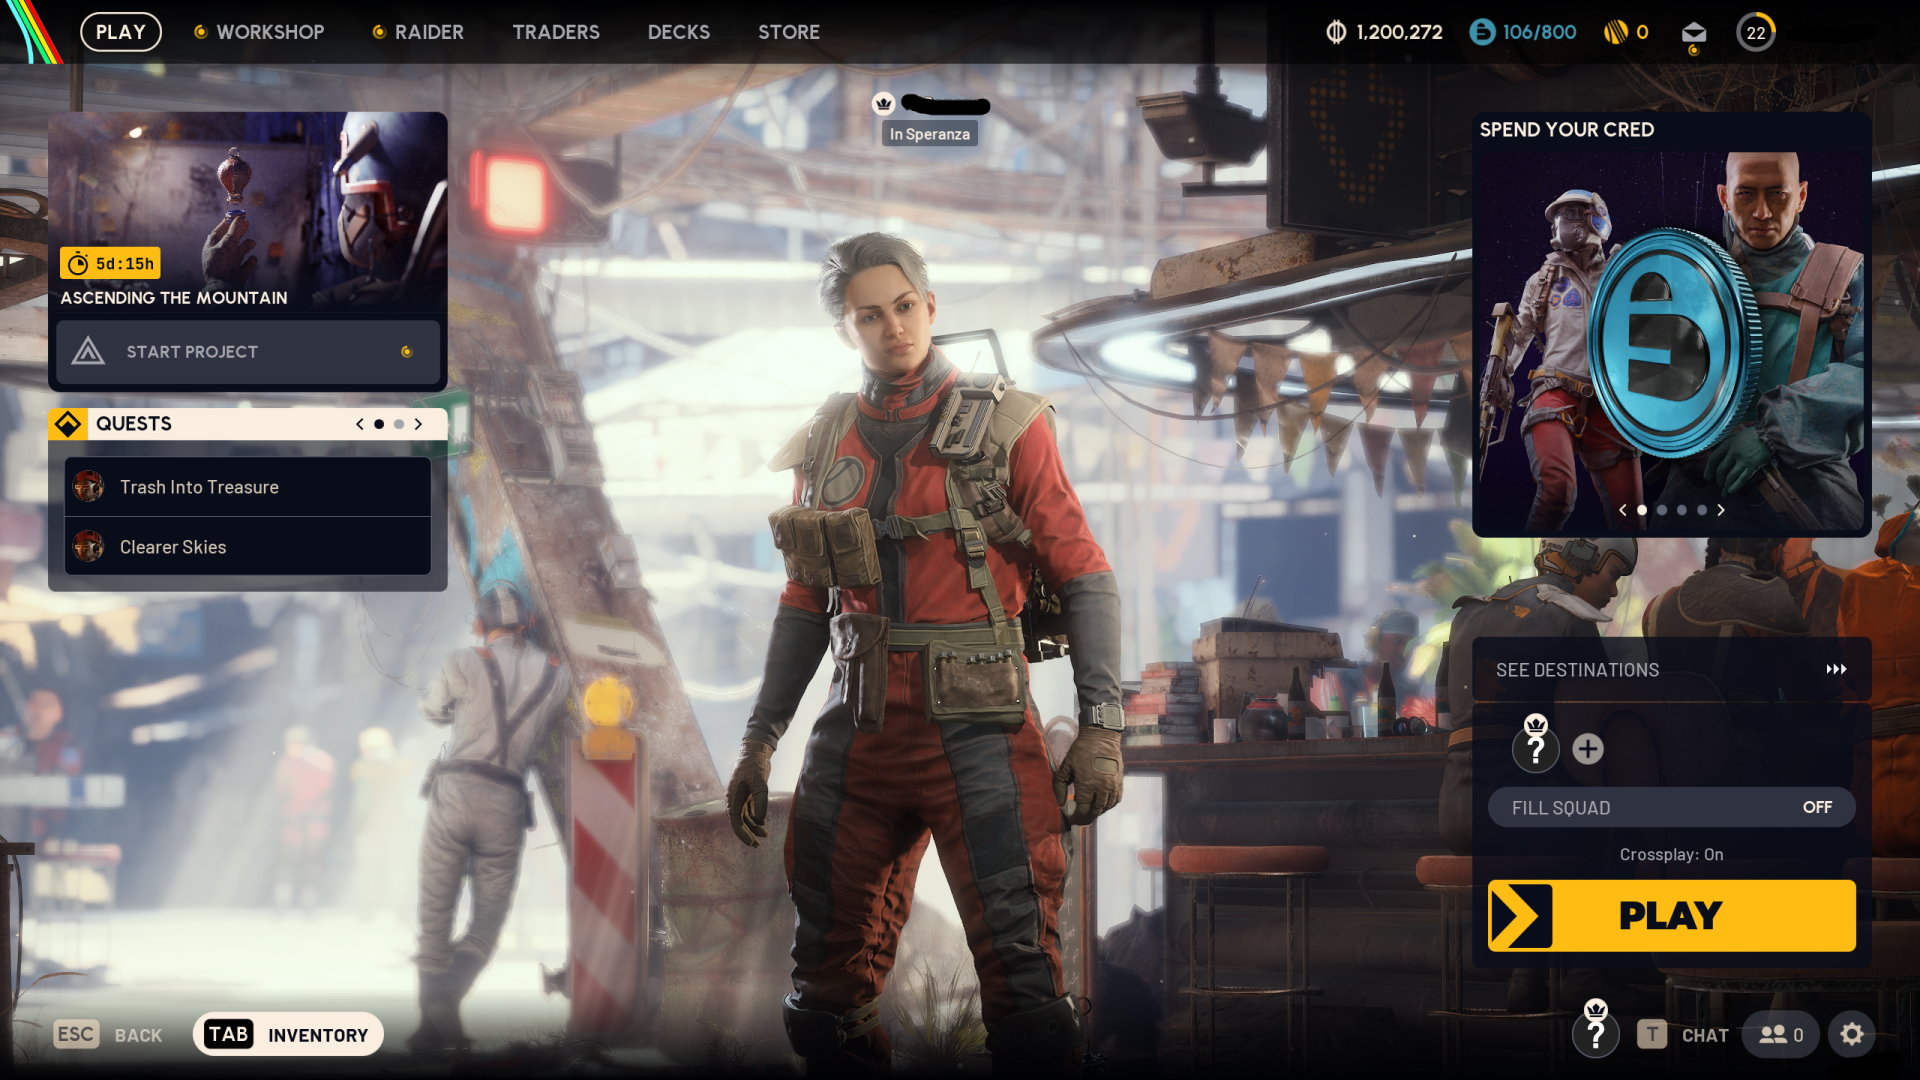
Task: Open the coin currency balance 1,200,272
Action: (x=1384, y=32)
